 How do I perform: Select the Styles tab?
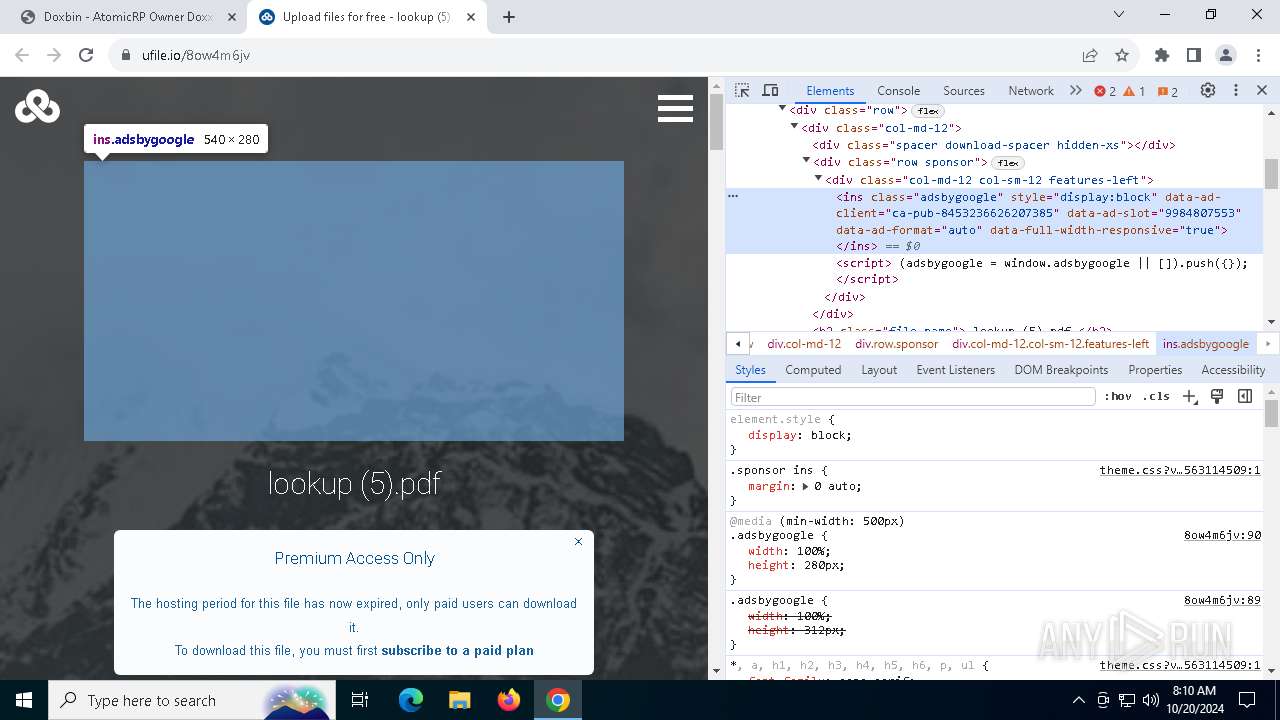point(750,370)
